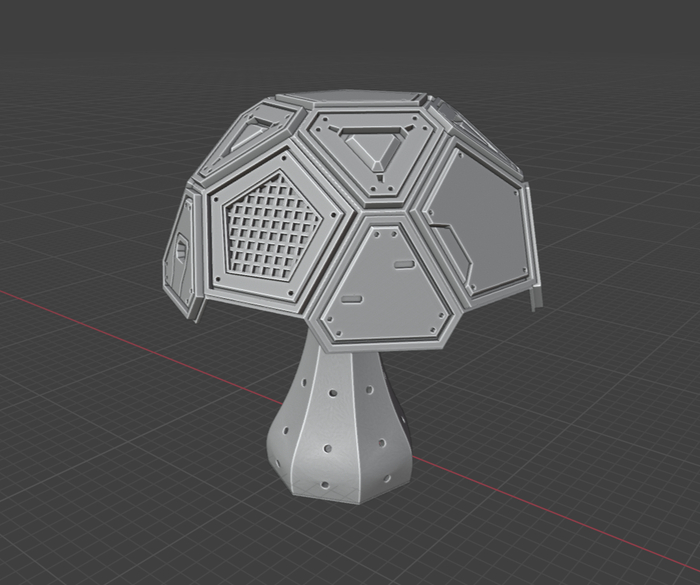The width and height of the screenshot is (700, 585).
Task: Select the pentagon grille panel on the dome
Action: point(264,222)
